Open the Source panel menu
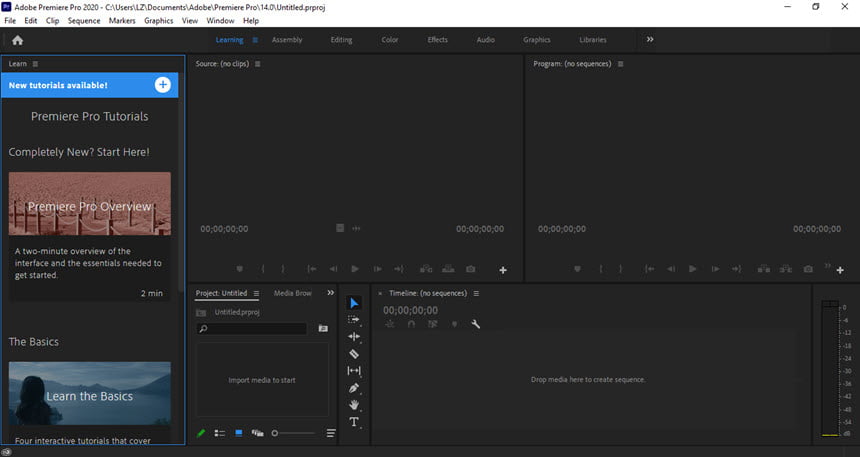 coord(257,64)
